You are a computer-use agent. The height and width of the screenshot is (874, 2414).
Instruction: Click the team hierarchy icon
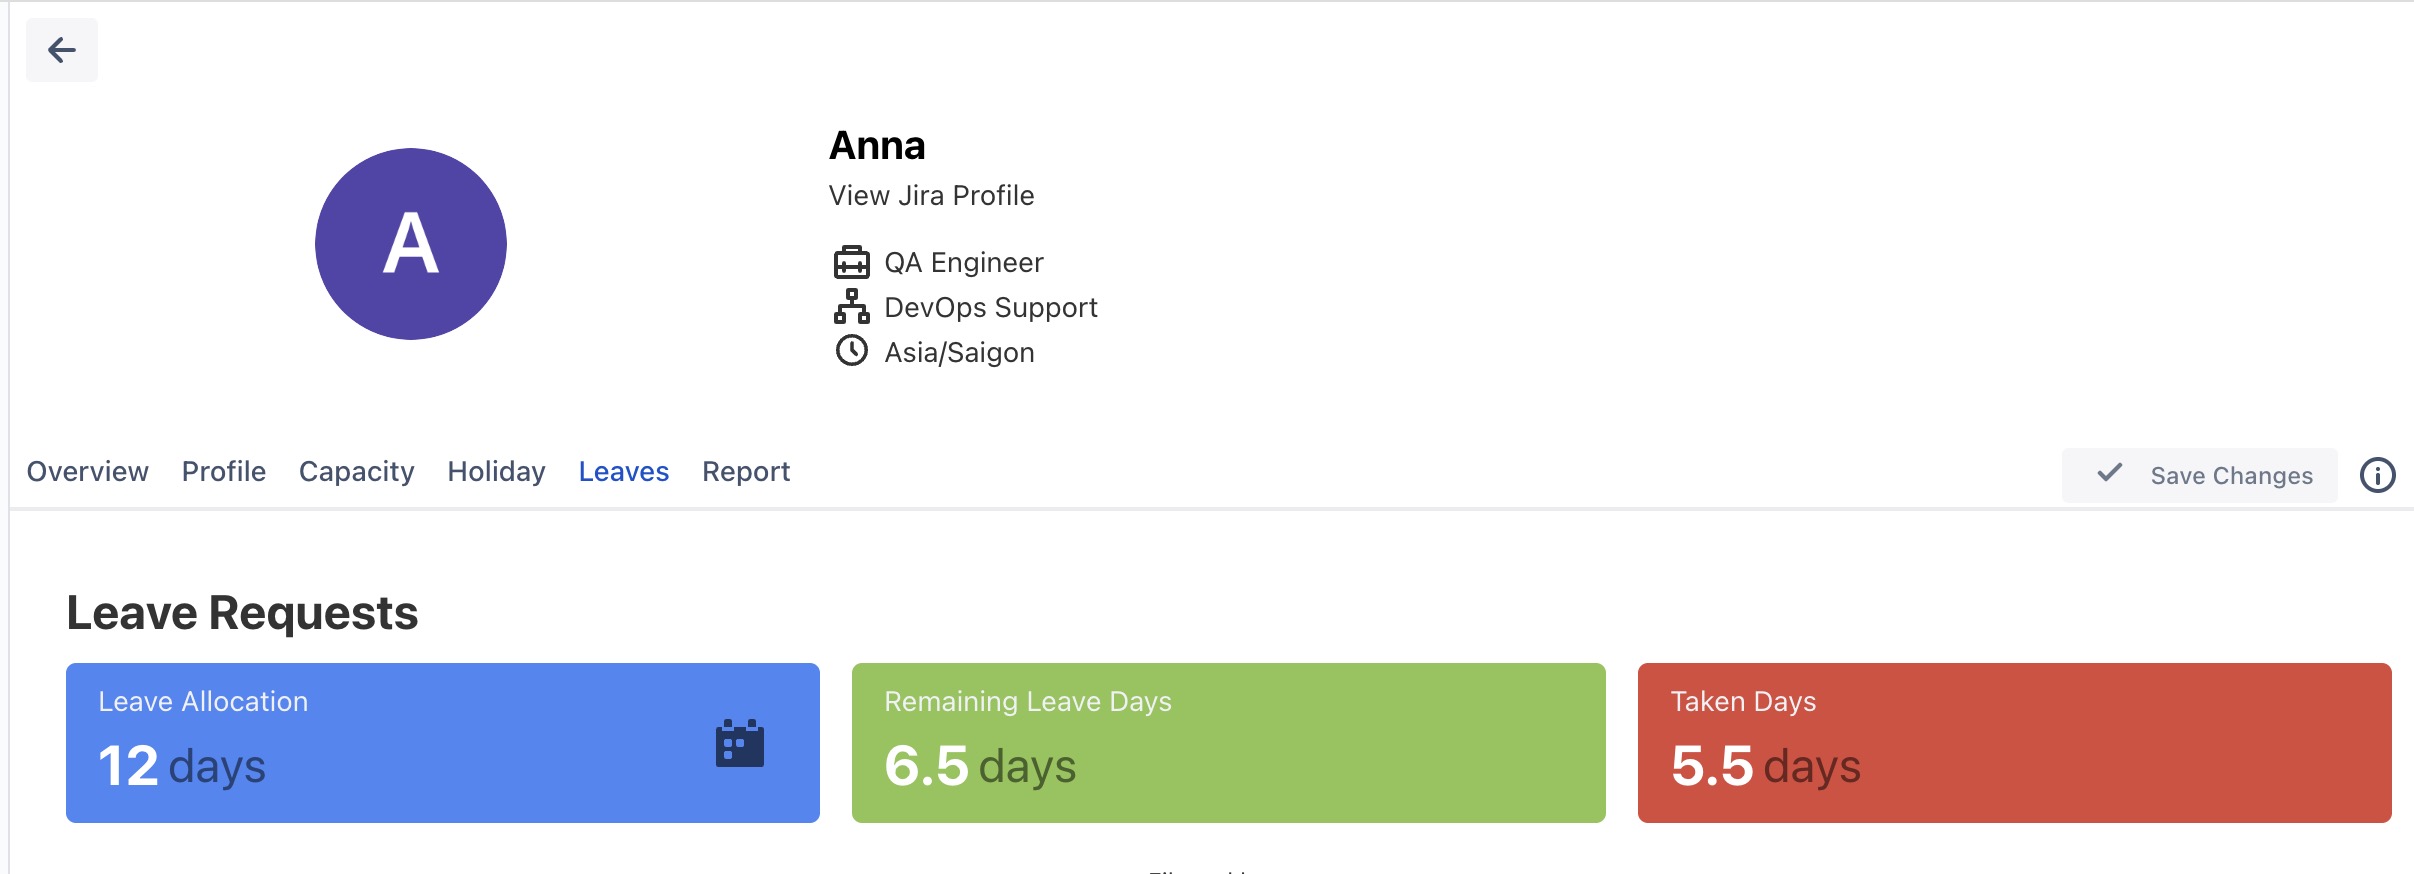coord(851,307)
